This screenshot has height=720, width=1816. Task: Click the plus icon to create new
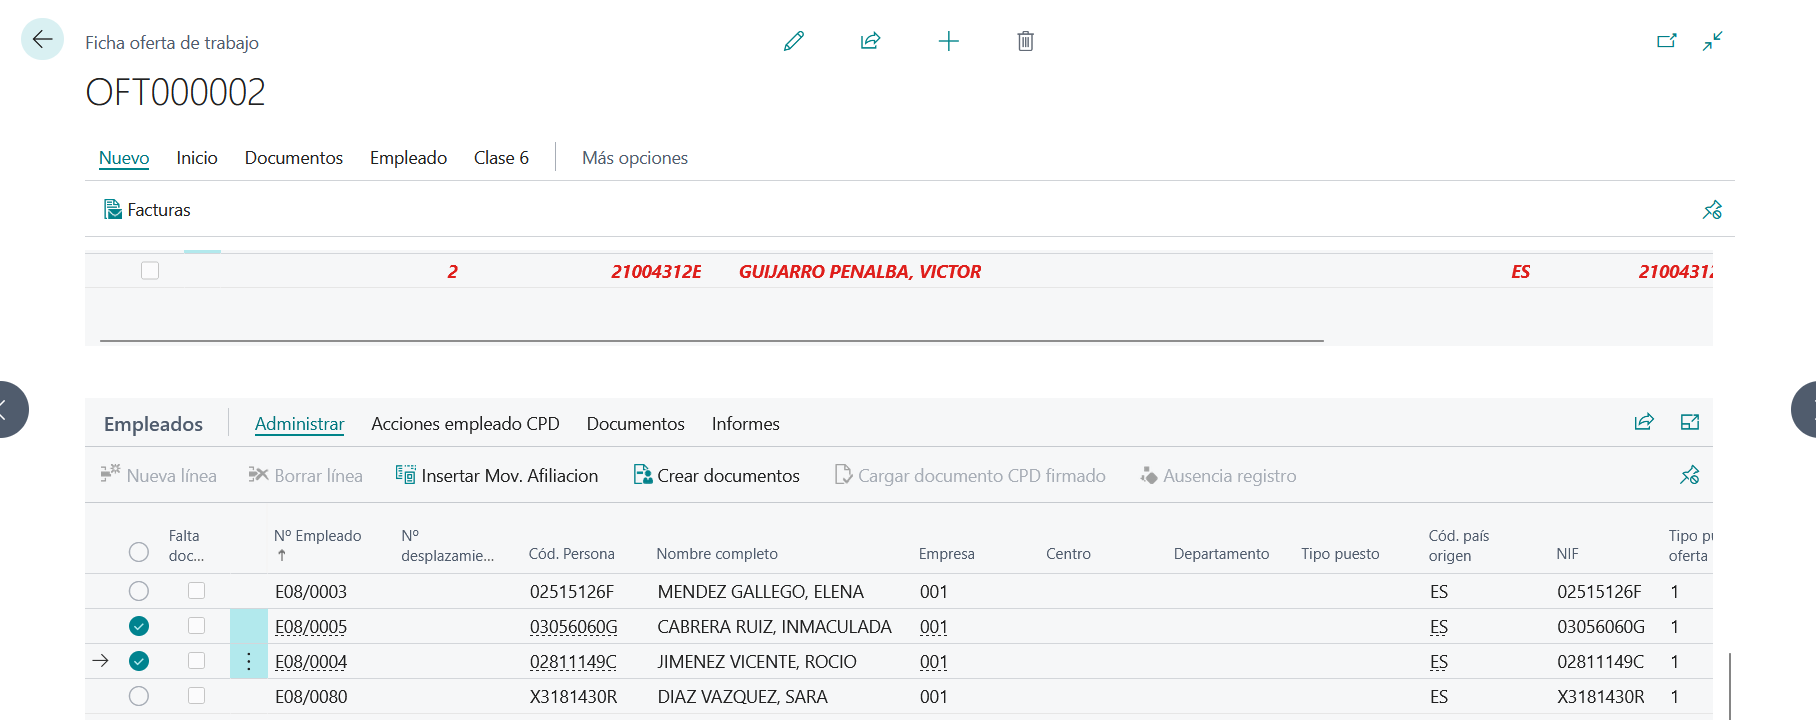click(948, 41)
